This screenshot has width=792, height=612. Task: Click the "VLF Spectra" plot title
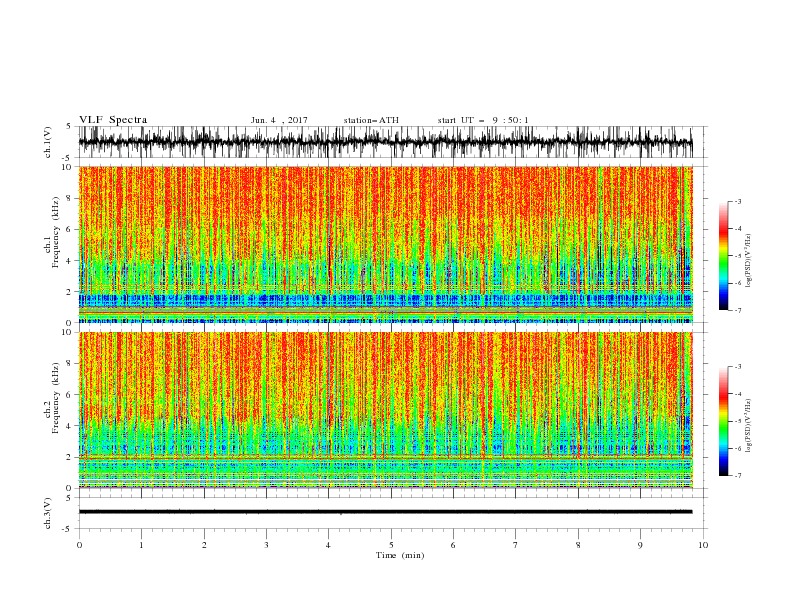[113, 120]
